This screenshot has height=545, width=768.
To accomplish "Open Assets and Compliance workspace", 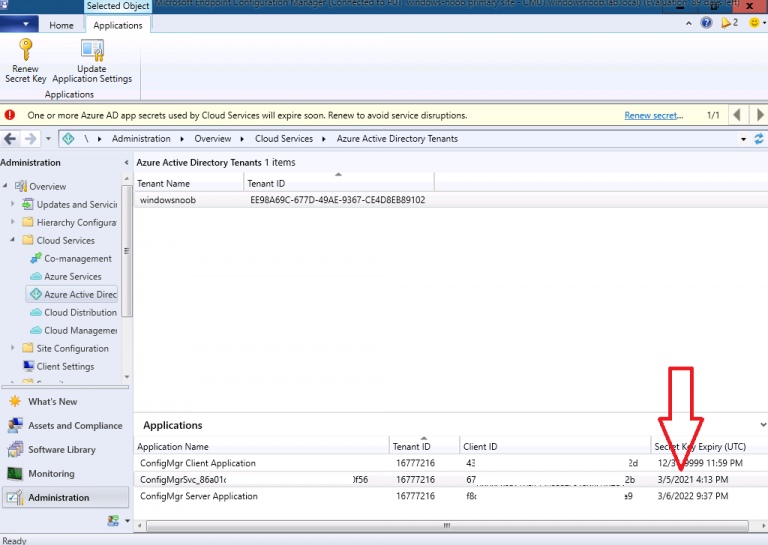I will [75, 426].
